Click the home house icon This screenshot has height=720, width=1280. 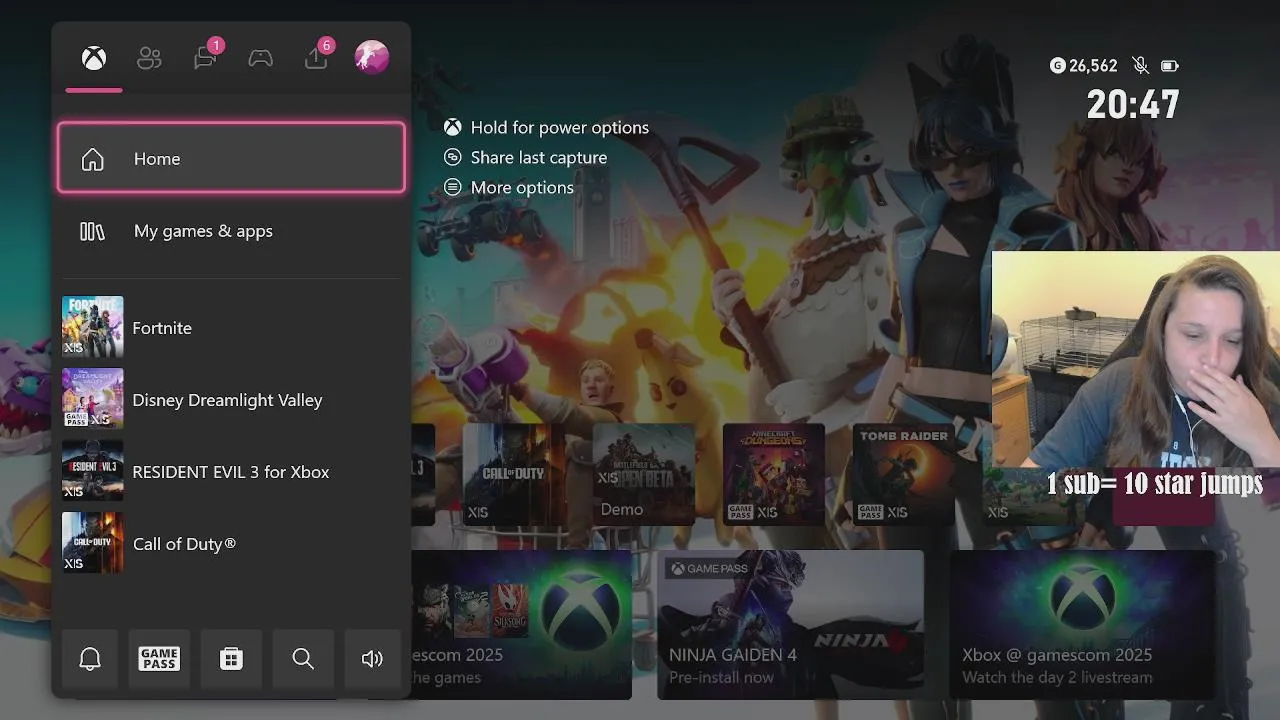[92, 159]
